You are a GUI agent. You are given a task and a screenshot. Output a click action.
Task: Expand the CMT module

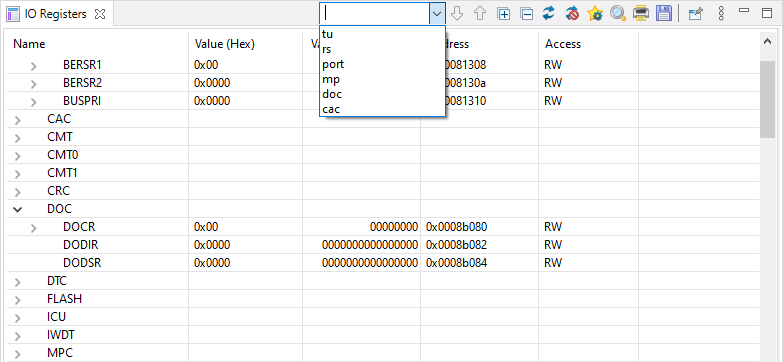pyautogui.click(x=17, y=138)
